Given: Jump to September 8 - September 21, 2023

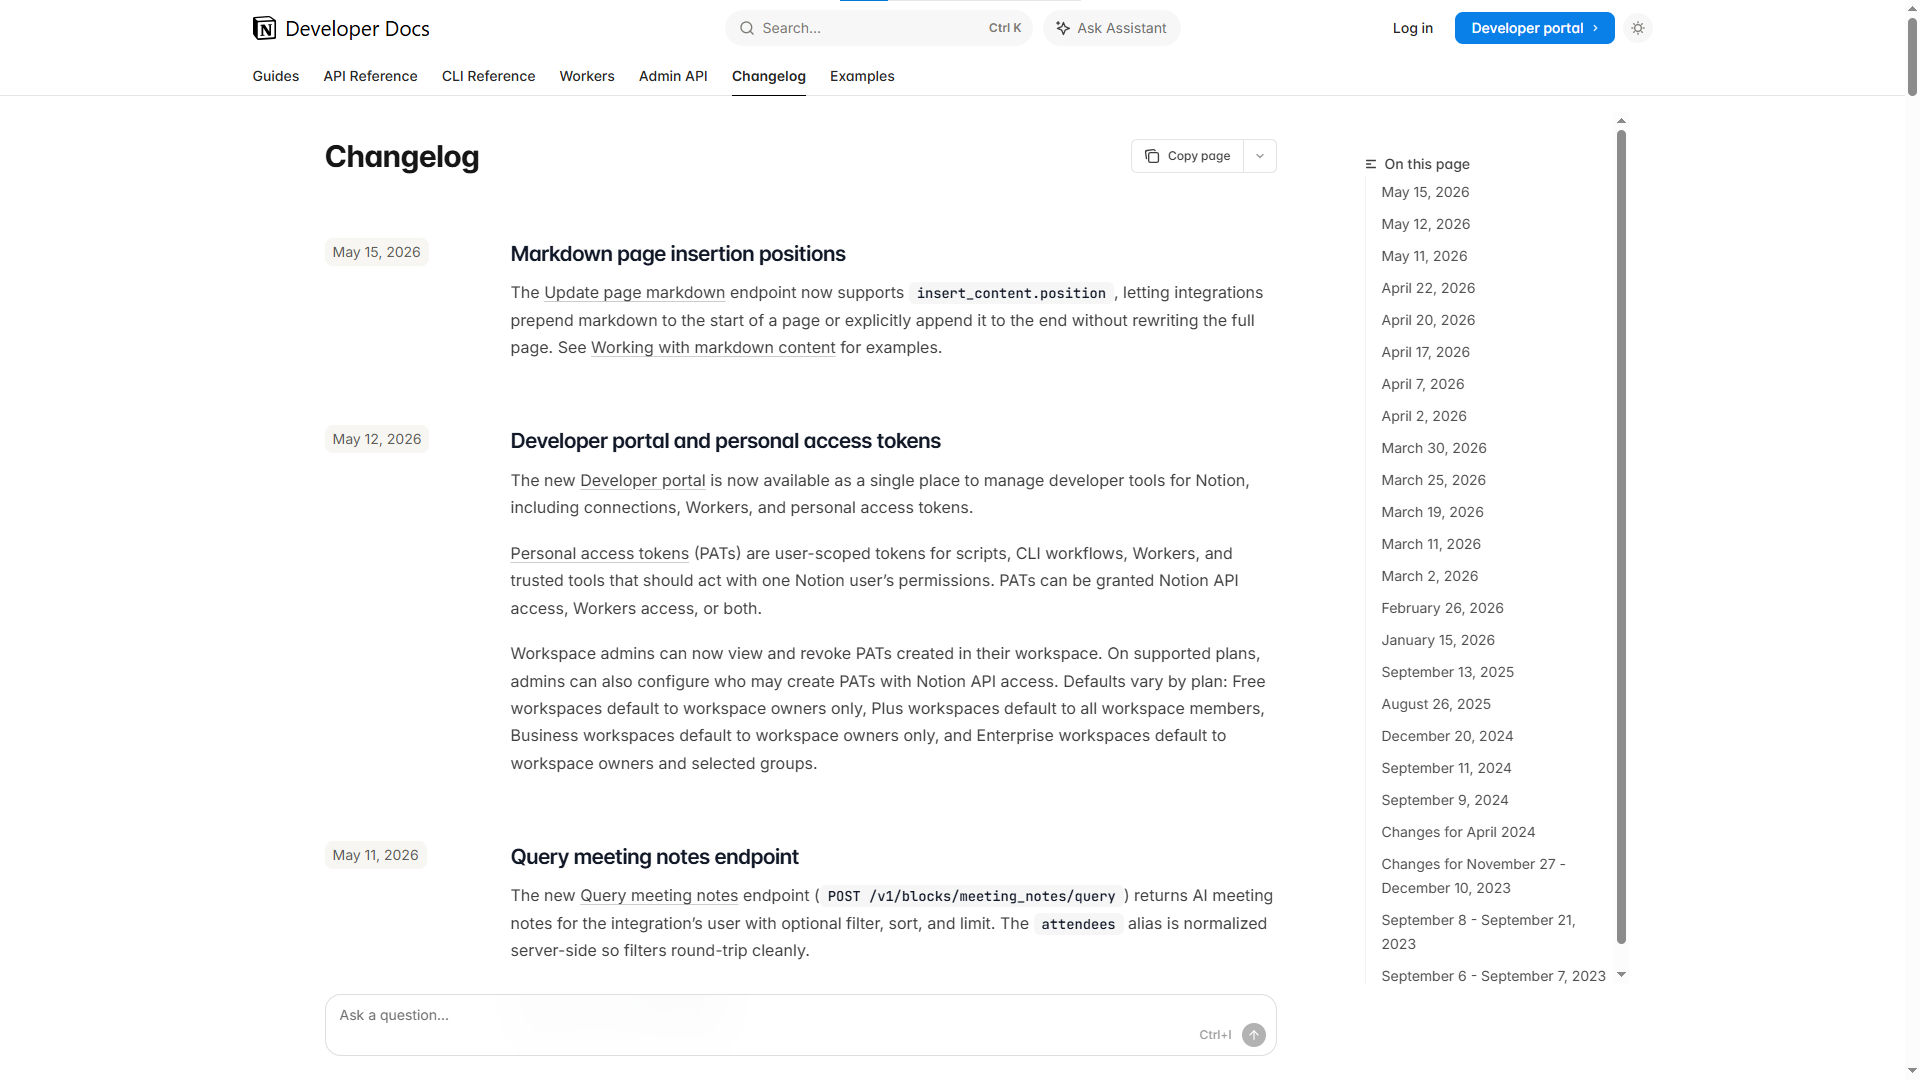Looking at the screenshot, I should click(x=1478, y=932).
